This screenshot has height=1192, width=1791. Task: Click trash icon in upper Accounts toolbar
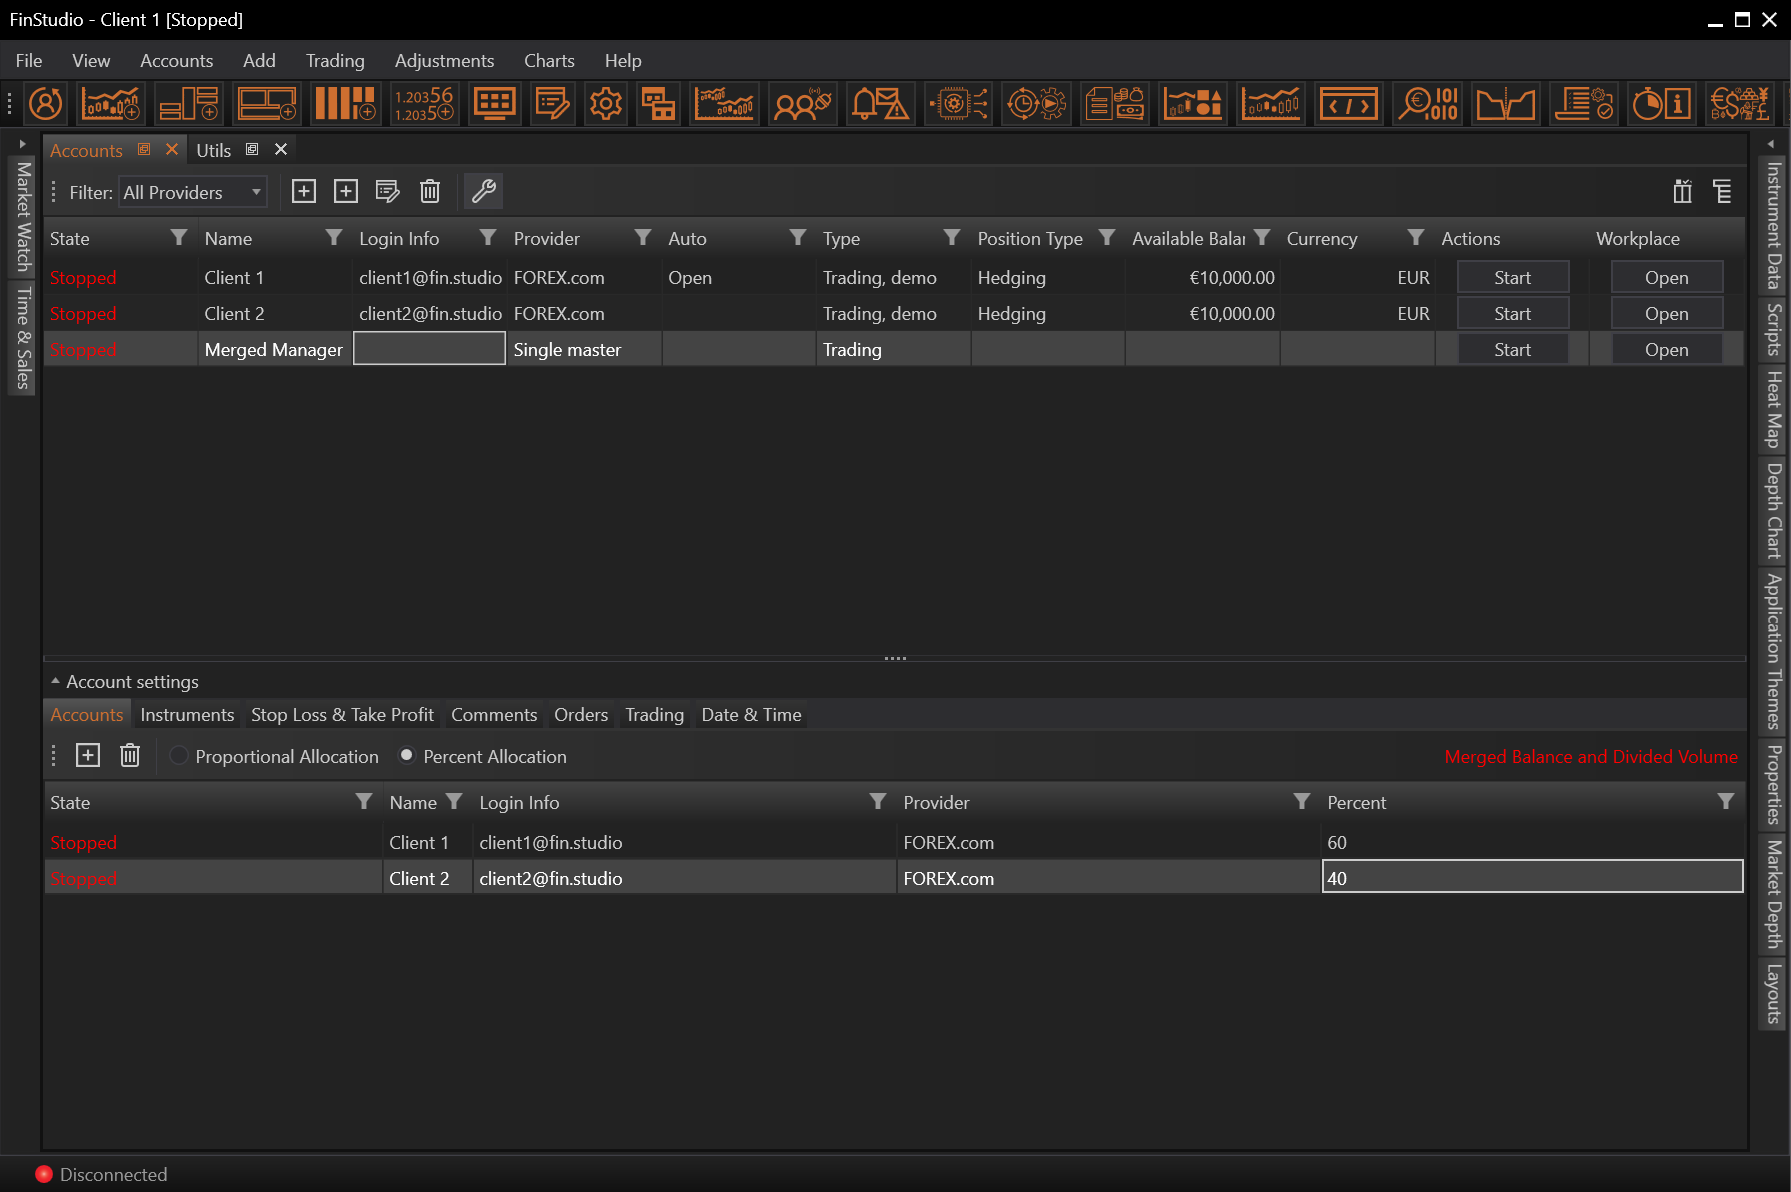tap(430, 191)
